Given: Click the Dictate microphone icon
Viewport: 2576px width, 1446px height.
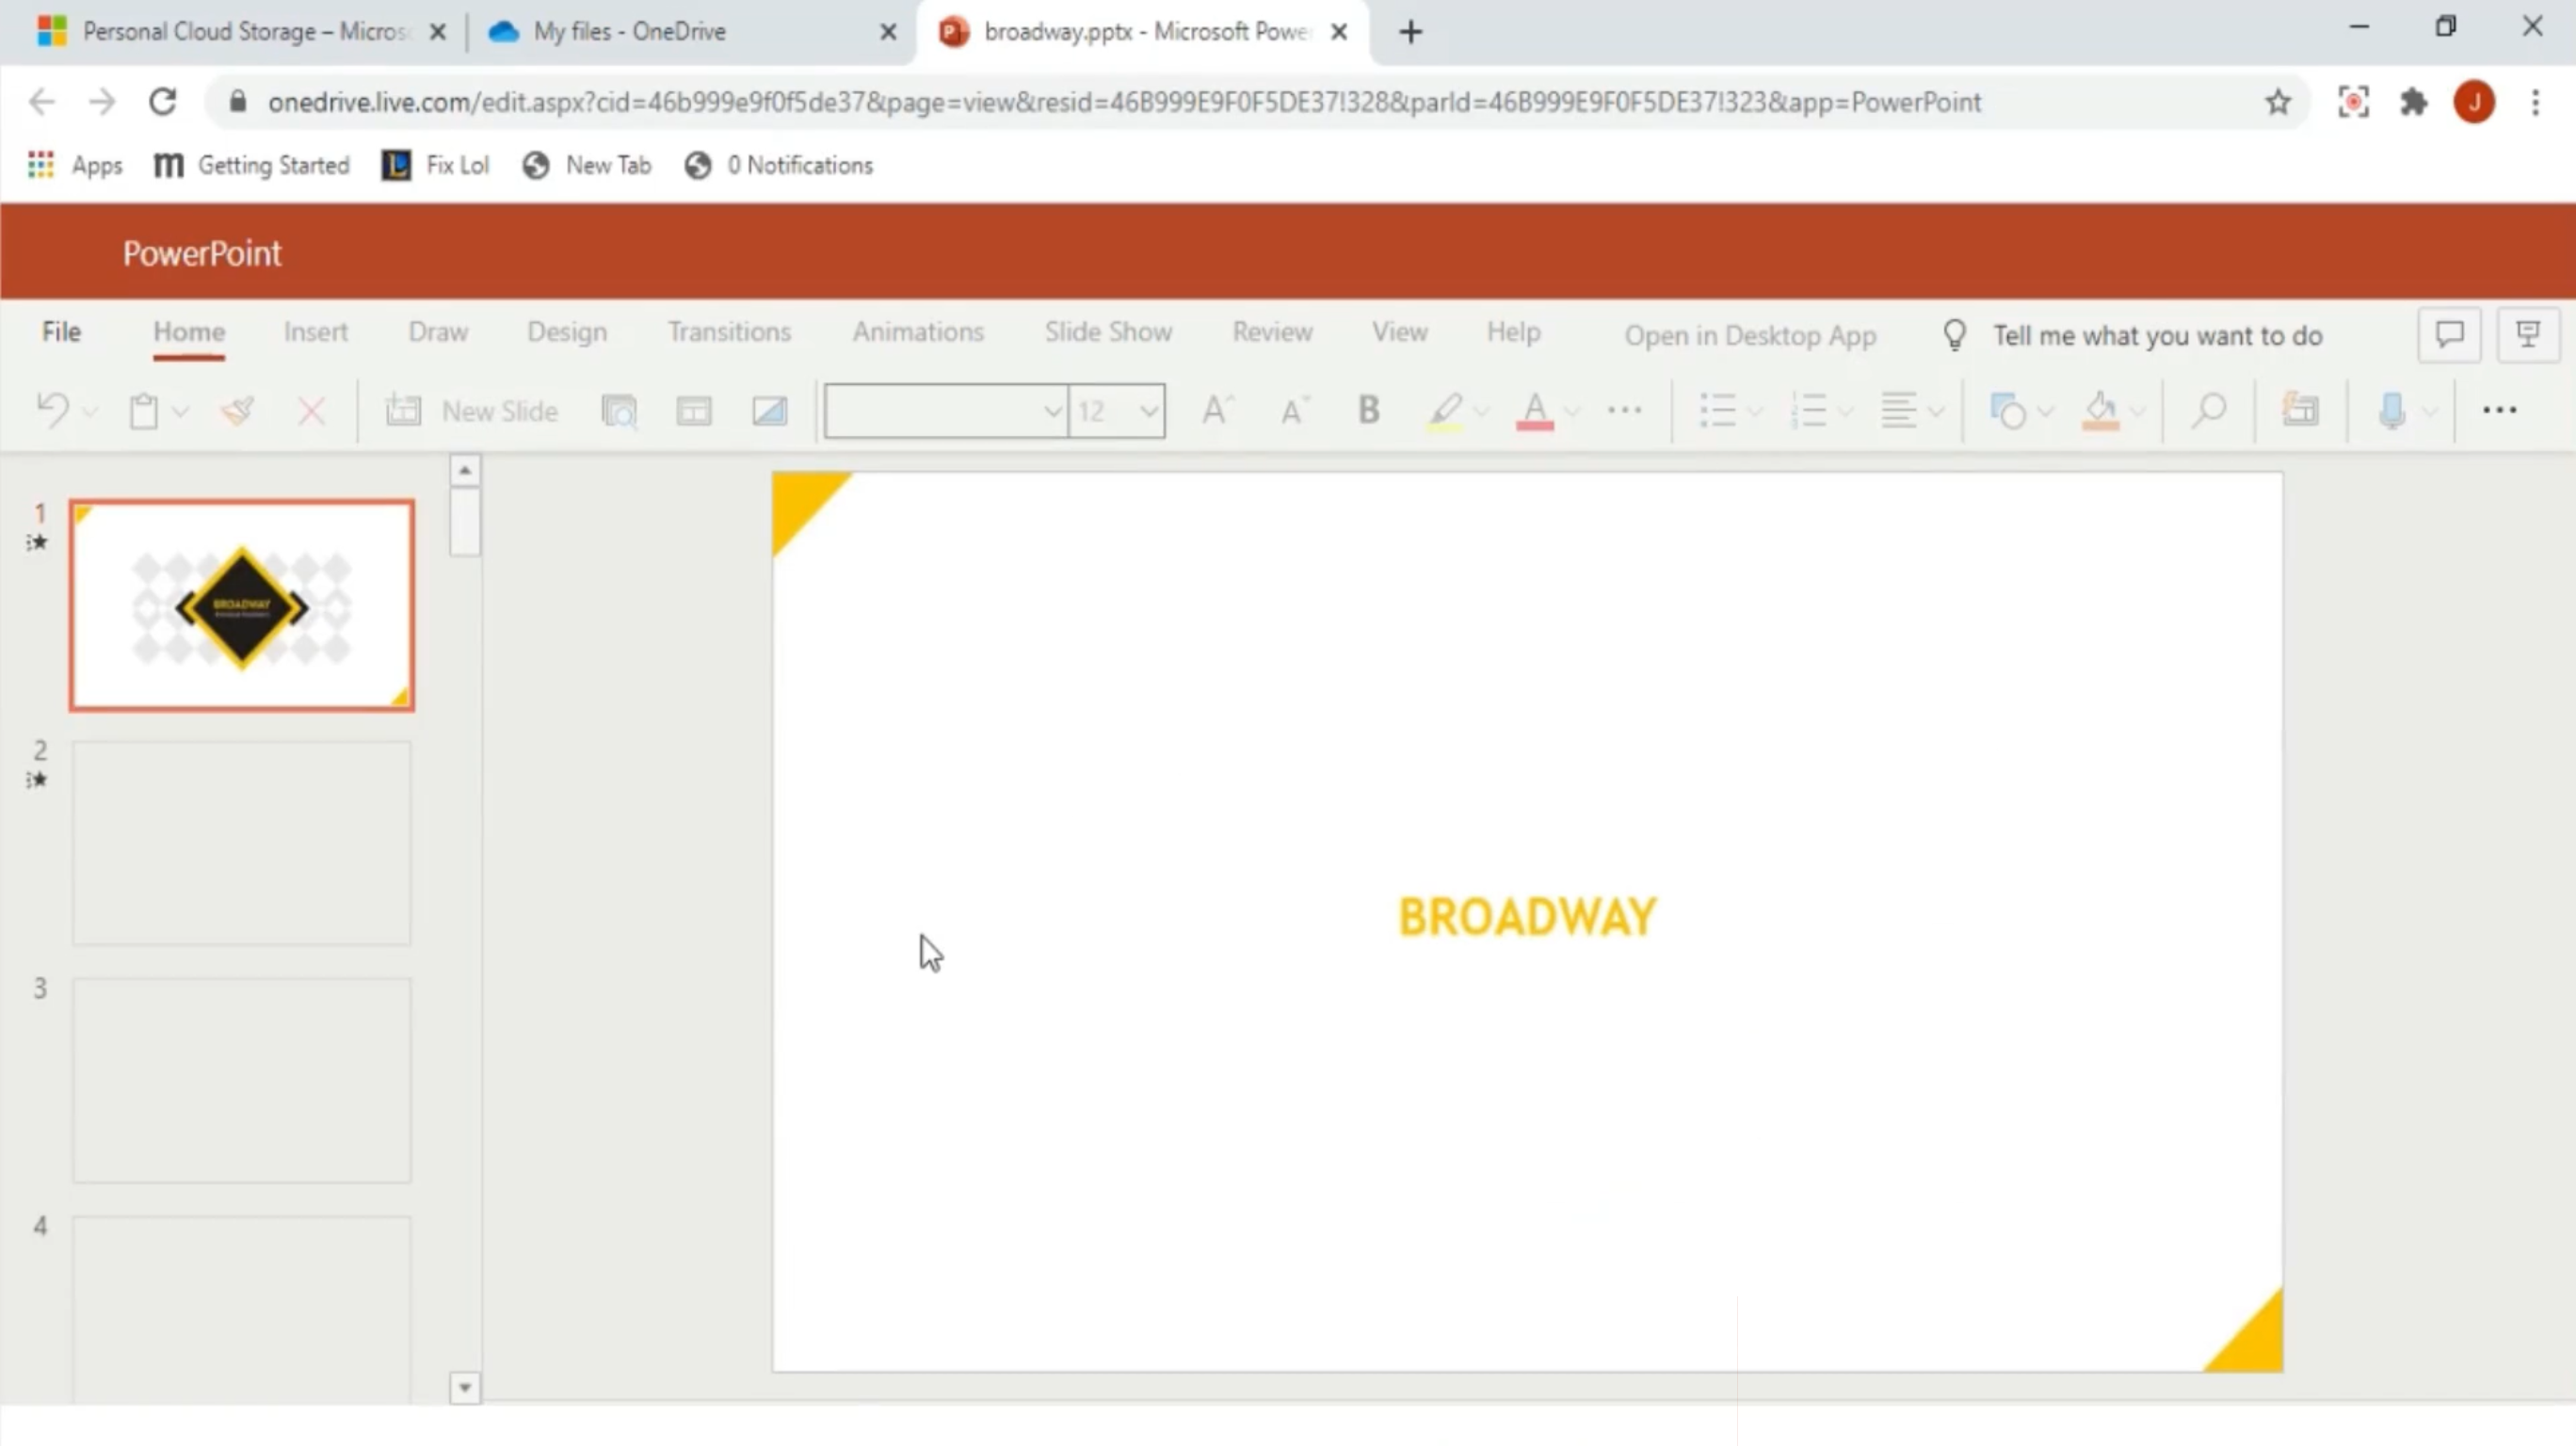Looking at the screenshot, I should pyautogui.click(x=2391, y=410).
